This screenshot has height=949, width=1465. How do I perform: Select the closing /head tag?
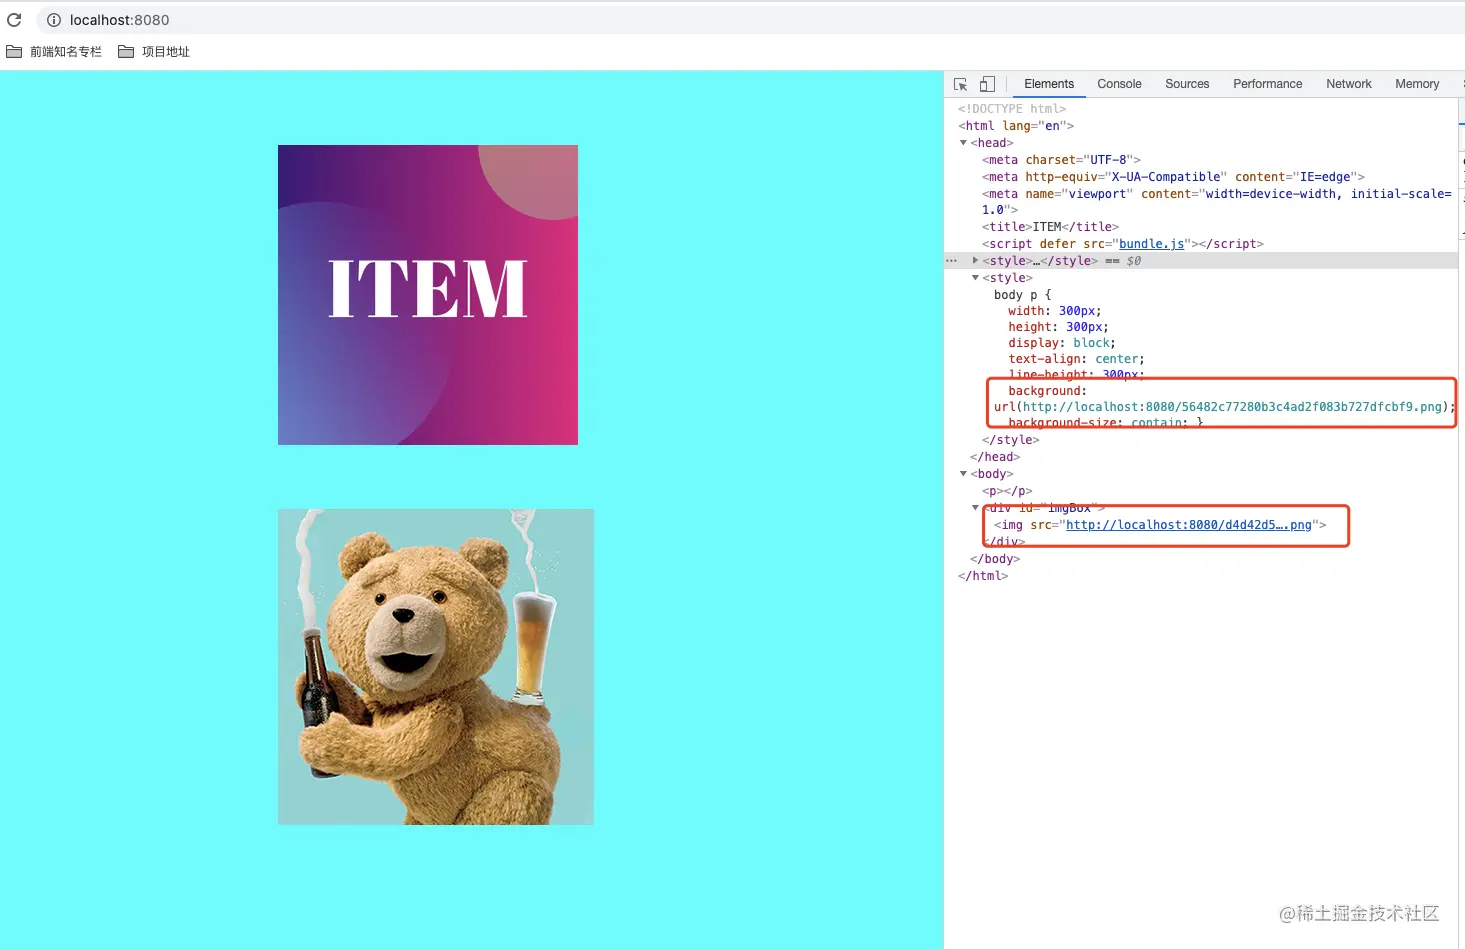pyautogui.click(x=995, y=457)
